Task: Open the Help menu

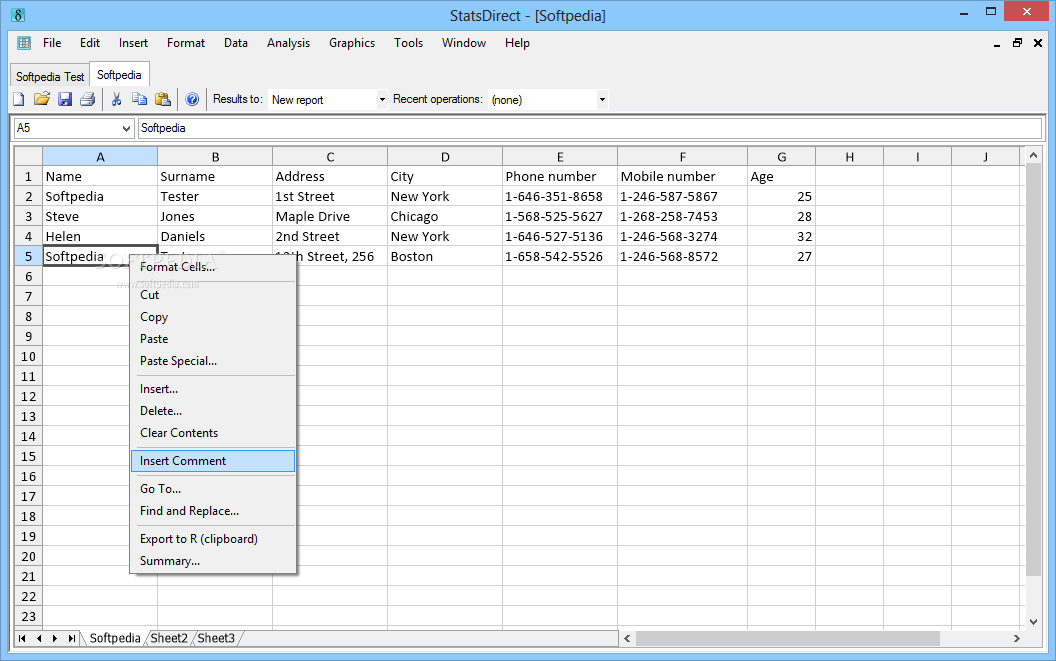Action: 517,43
